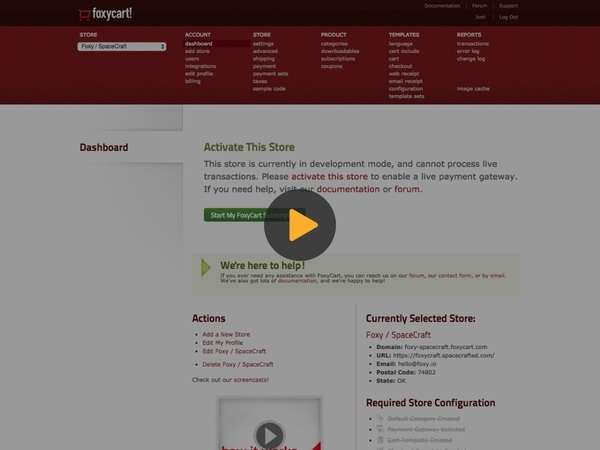Open the Documentation link in the top bar
Image resolution: width=600 pixels, height=450 pixels.
click(442, 6)
